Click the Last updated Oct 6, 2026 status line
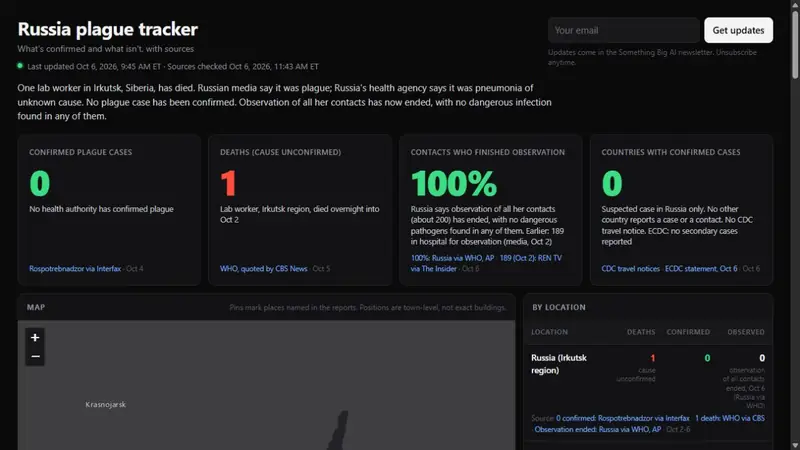Screen dimensions: 800x450 tap(173, 66)
